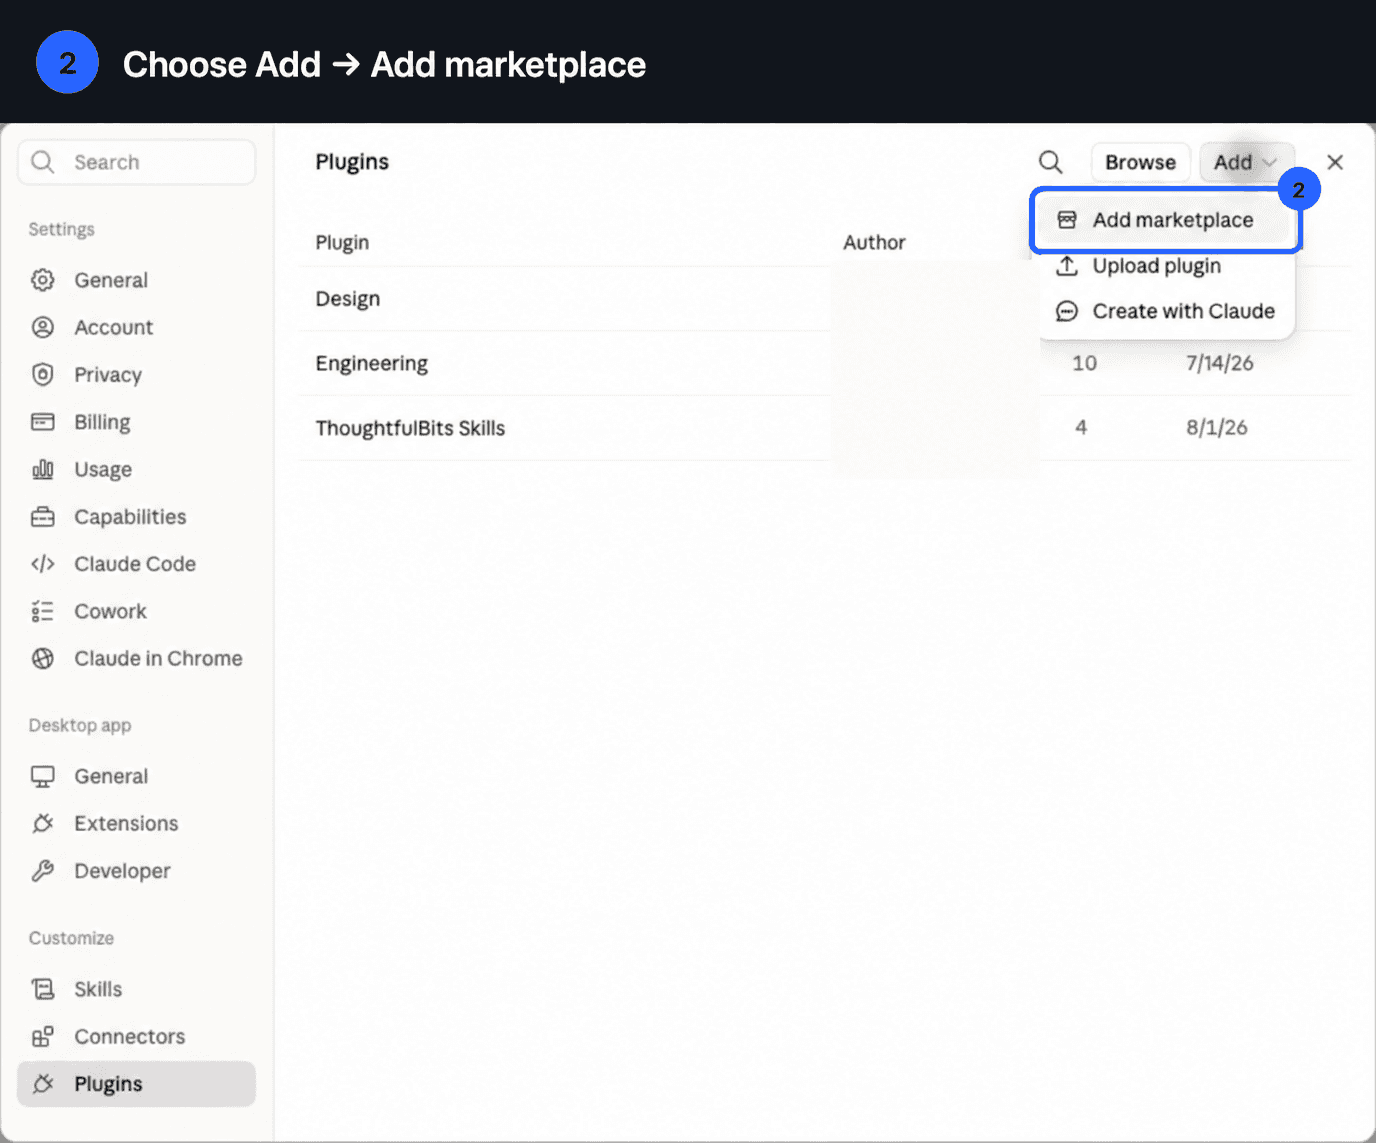Open Developer settings
This screenshot has height=1143, width=1376.
point(137,871)
